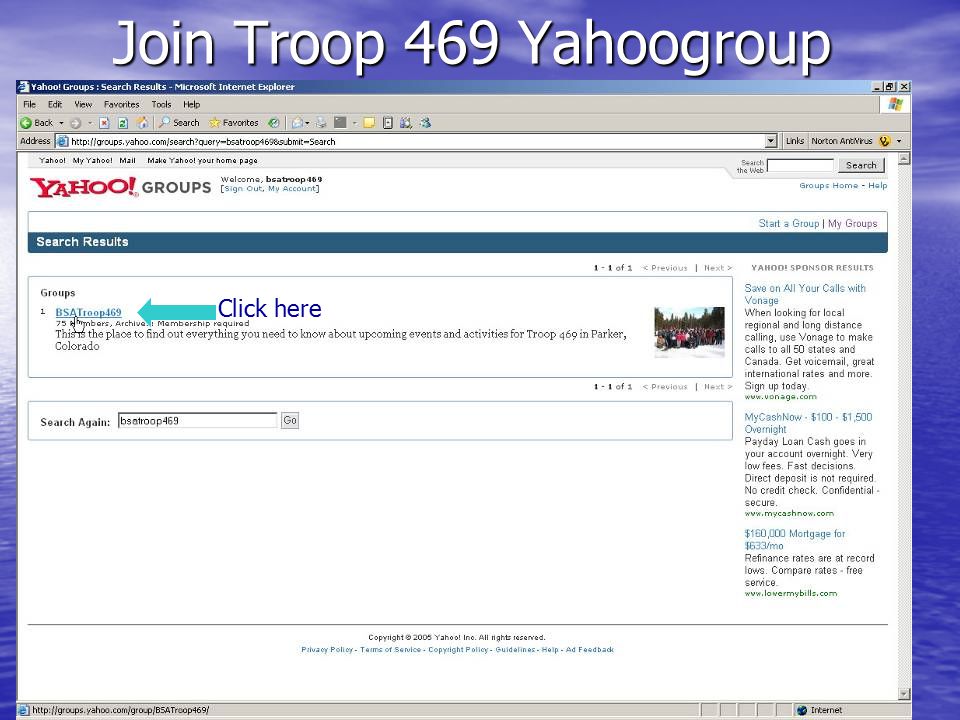Click the web Search button
Screen dimensions: 960x720
pos(861,165)
